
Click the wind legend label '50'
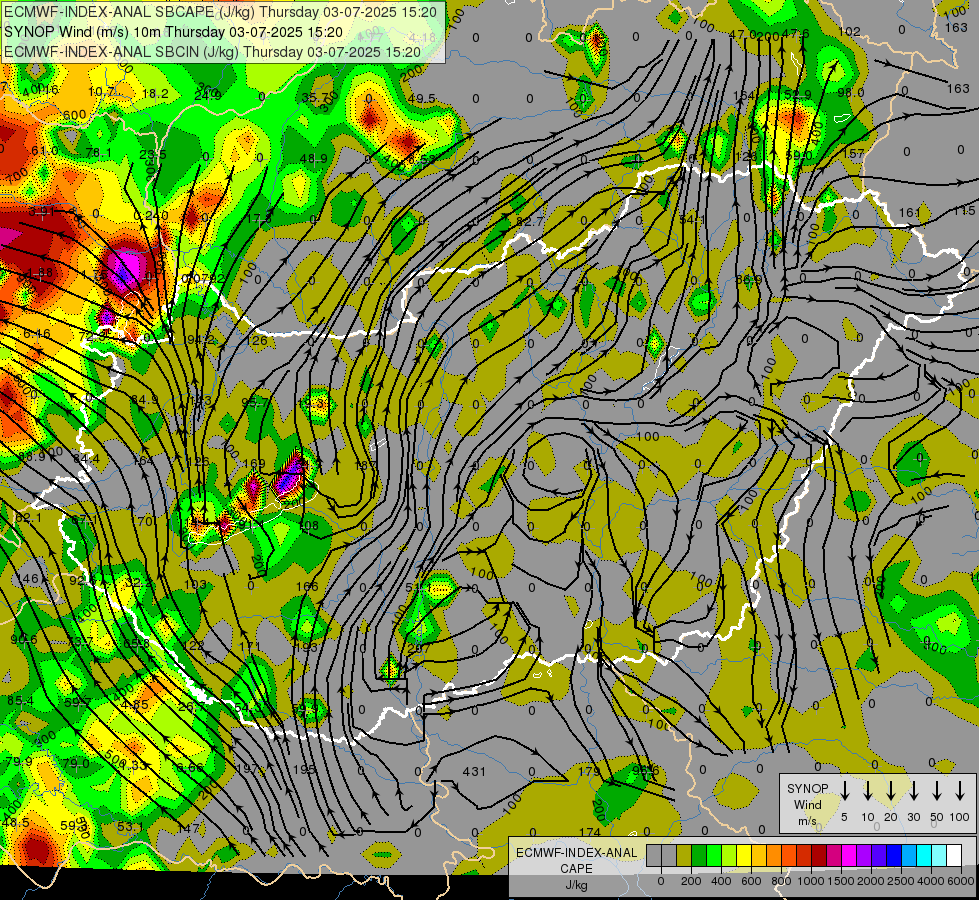937,817
